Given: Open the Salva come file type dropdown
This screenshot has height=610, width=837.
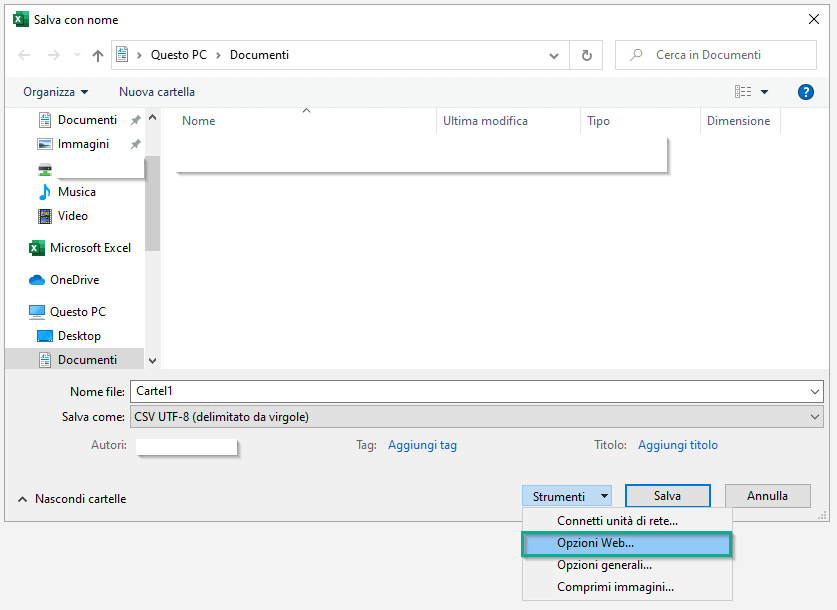Looking at the screenshot, I should 813,416.
